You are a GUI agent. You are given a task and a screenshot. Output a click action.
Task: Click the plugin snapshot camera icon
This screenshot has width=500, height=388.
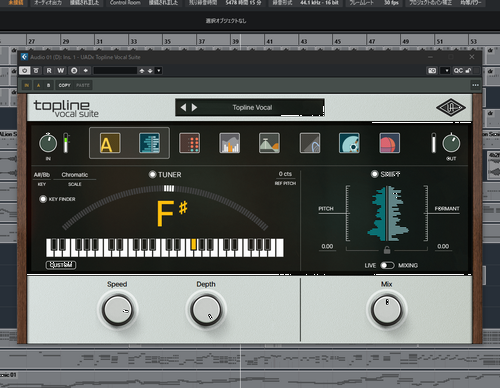click(432, 71)
